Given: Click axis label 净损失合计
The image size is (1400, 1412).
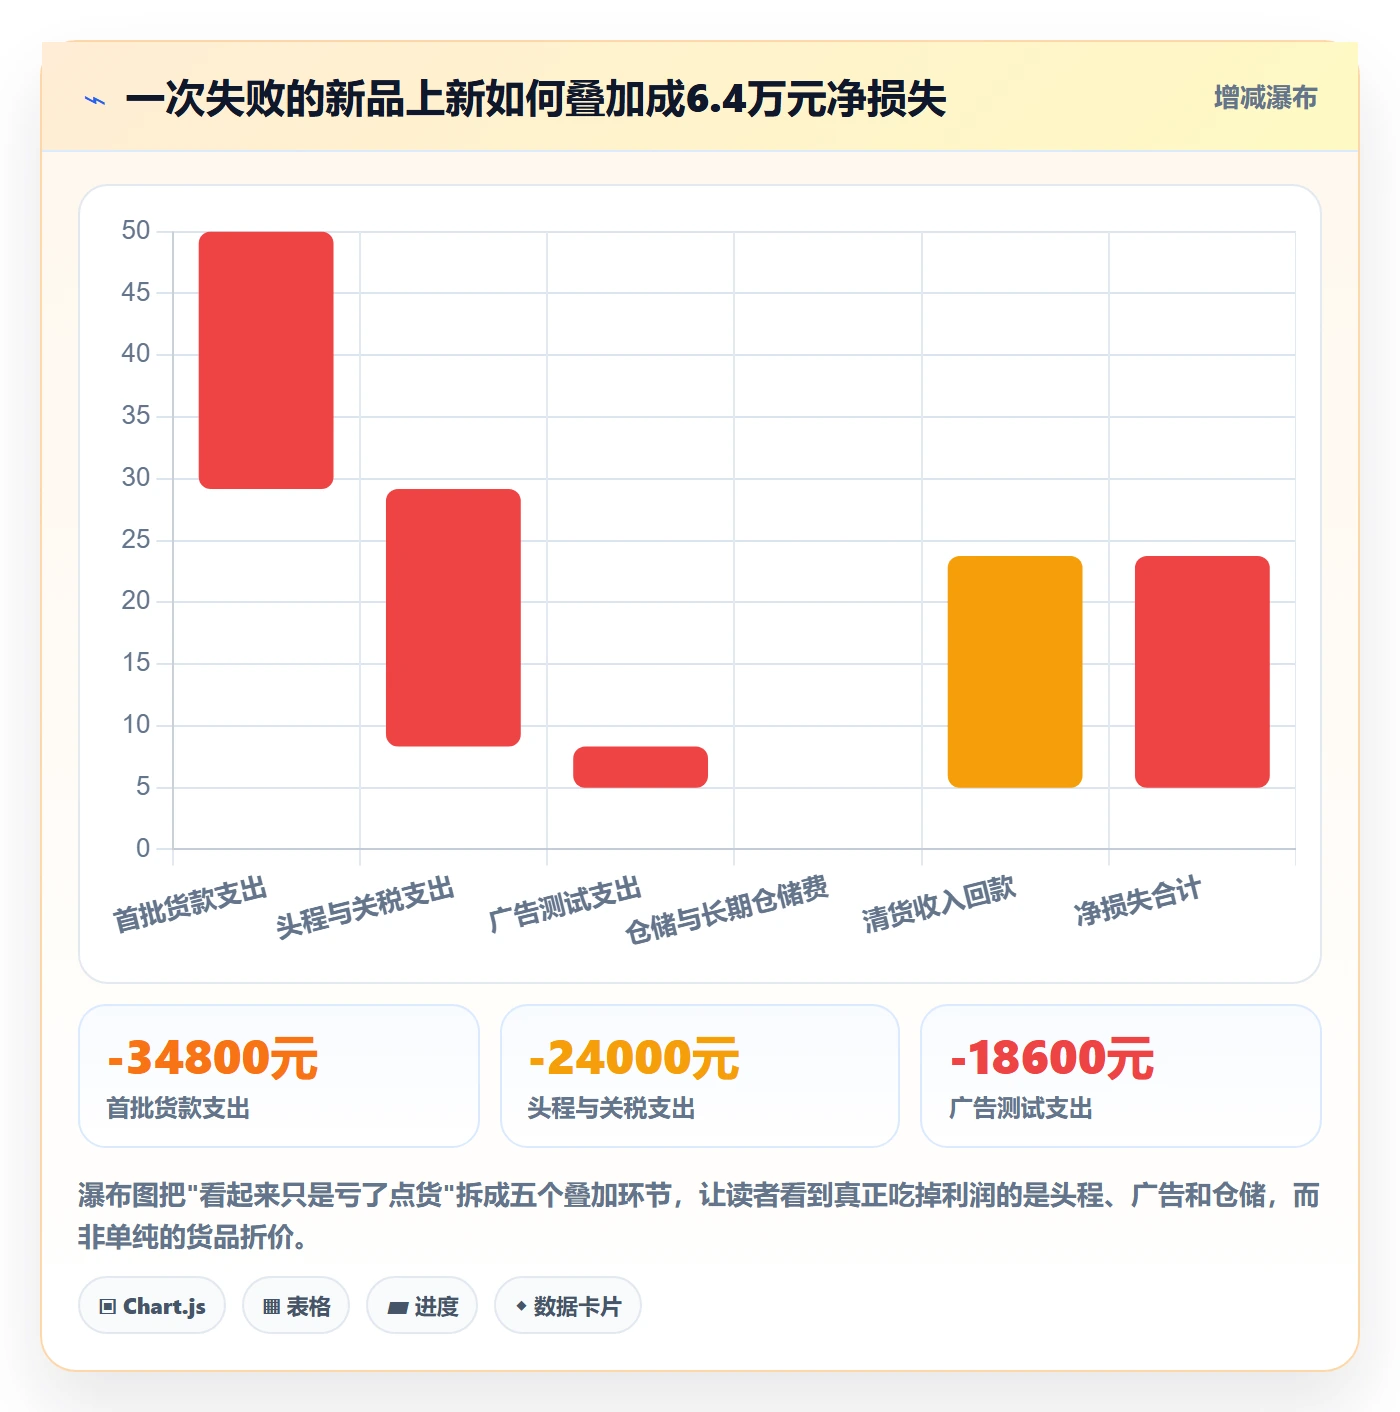Looking at the screenshot, I should (x=1138, y=900).
